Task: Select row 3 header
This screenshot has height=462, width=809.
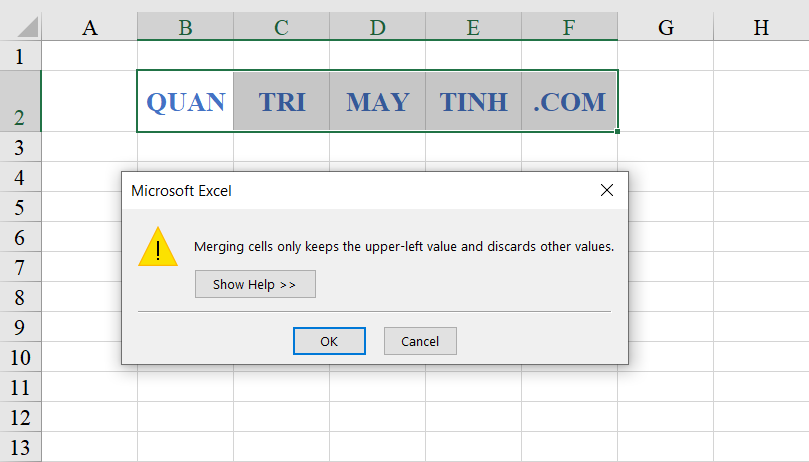Action: [20, 147]
